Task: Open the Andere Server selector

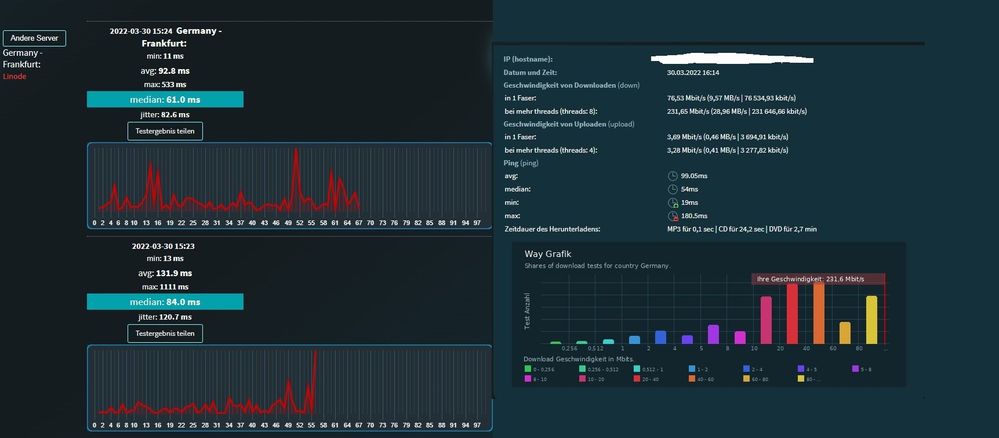Action: click(34, 38)
